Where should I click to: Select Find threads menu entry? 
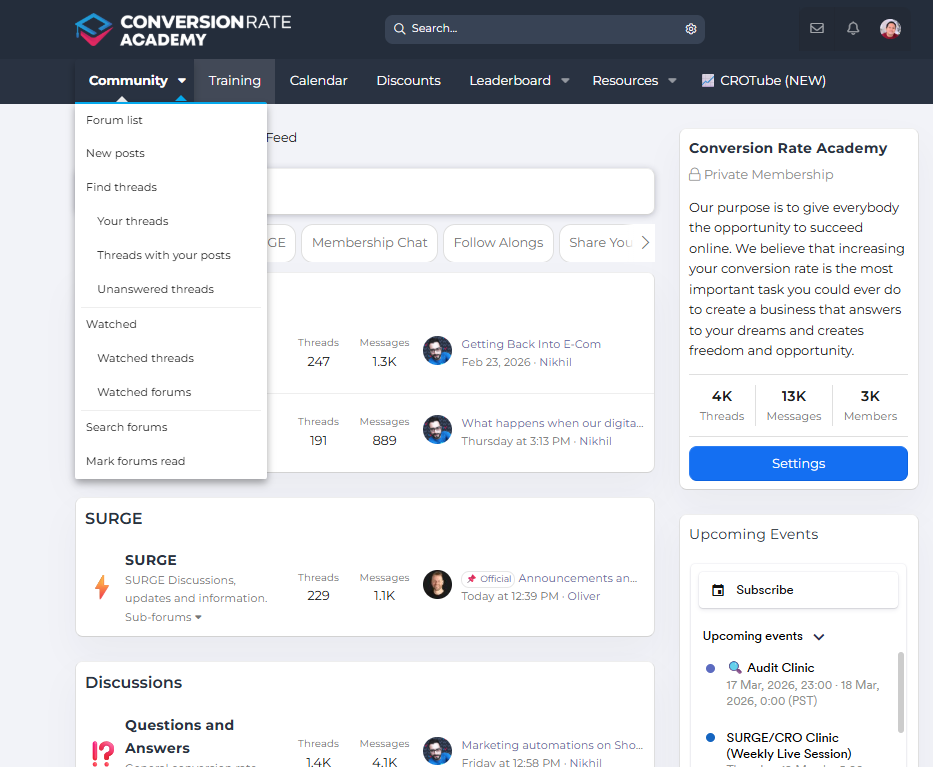[171, 187]
